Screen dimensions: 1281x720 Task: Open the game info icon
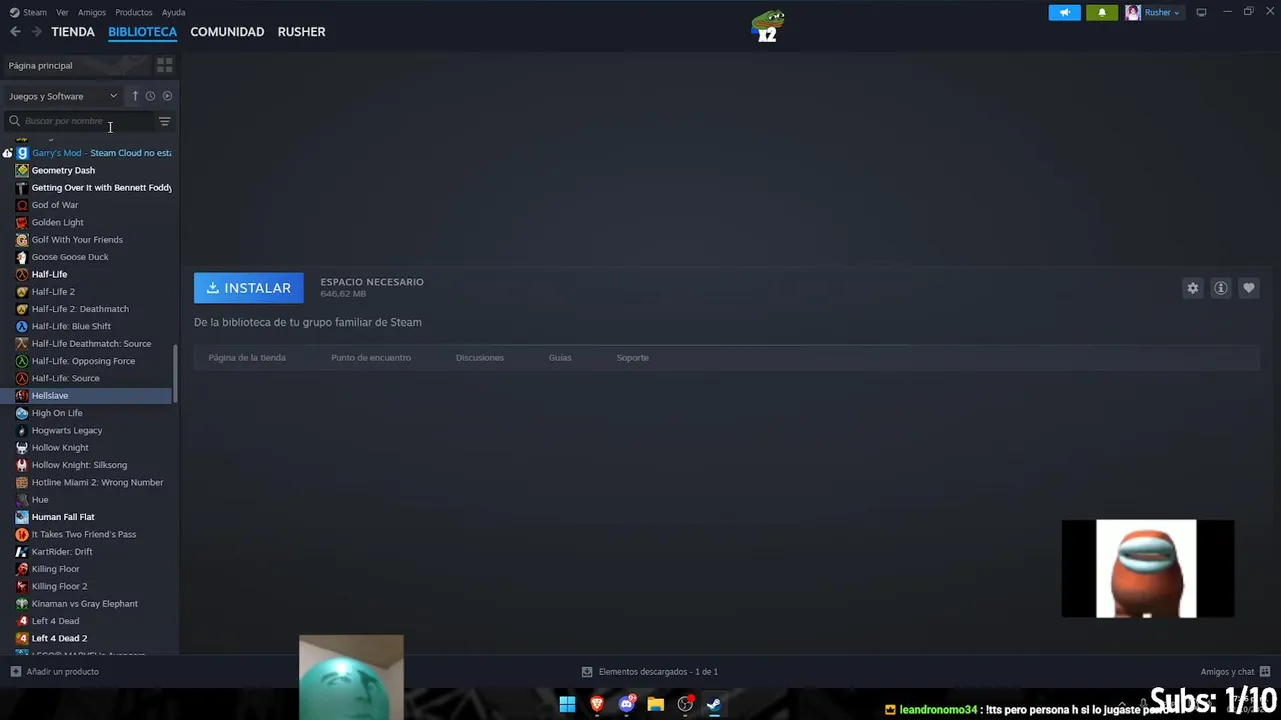click(x=1220, y=288)
